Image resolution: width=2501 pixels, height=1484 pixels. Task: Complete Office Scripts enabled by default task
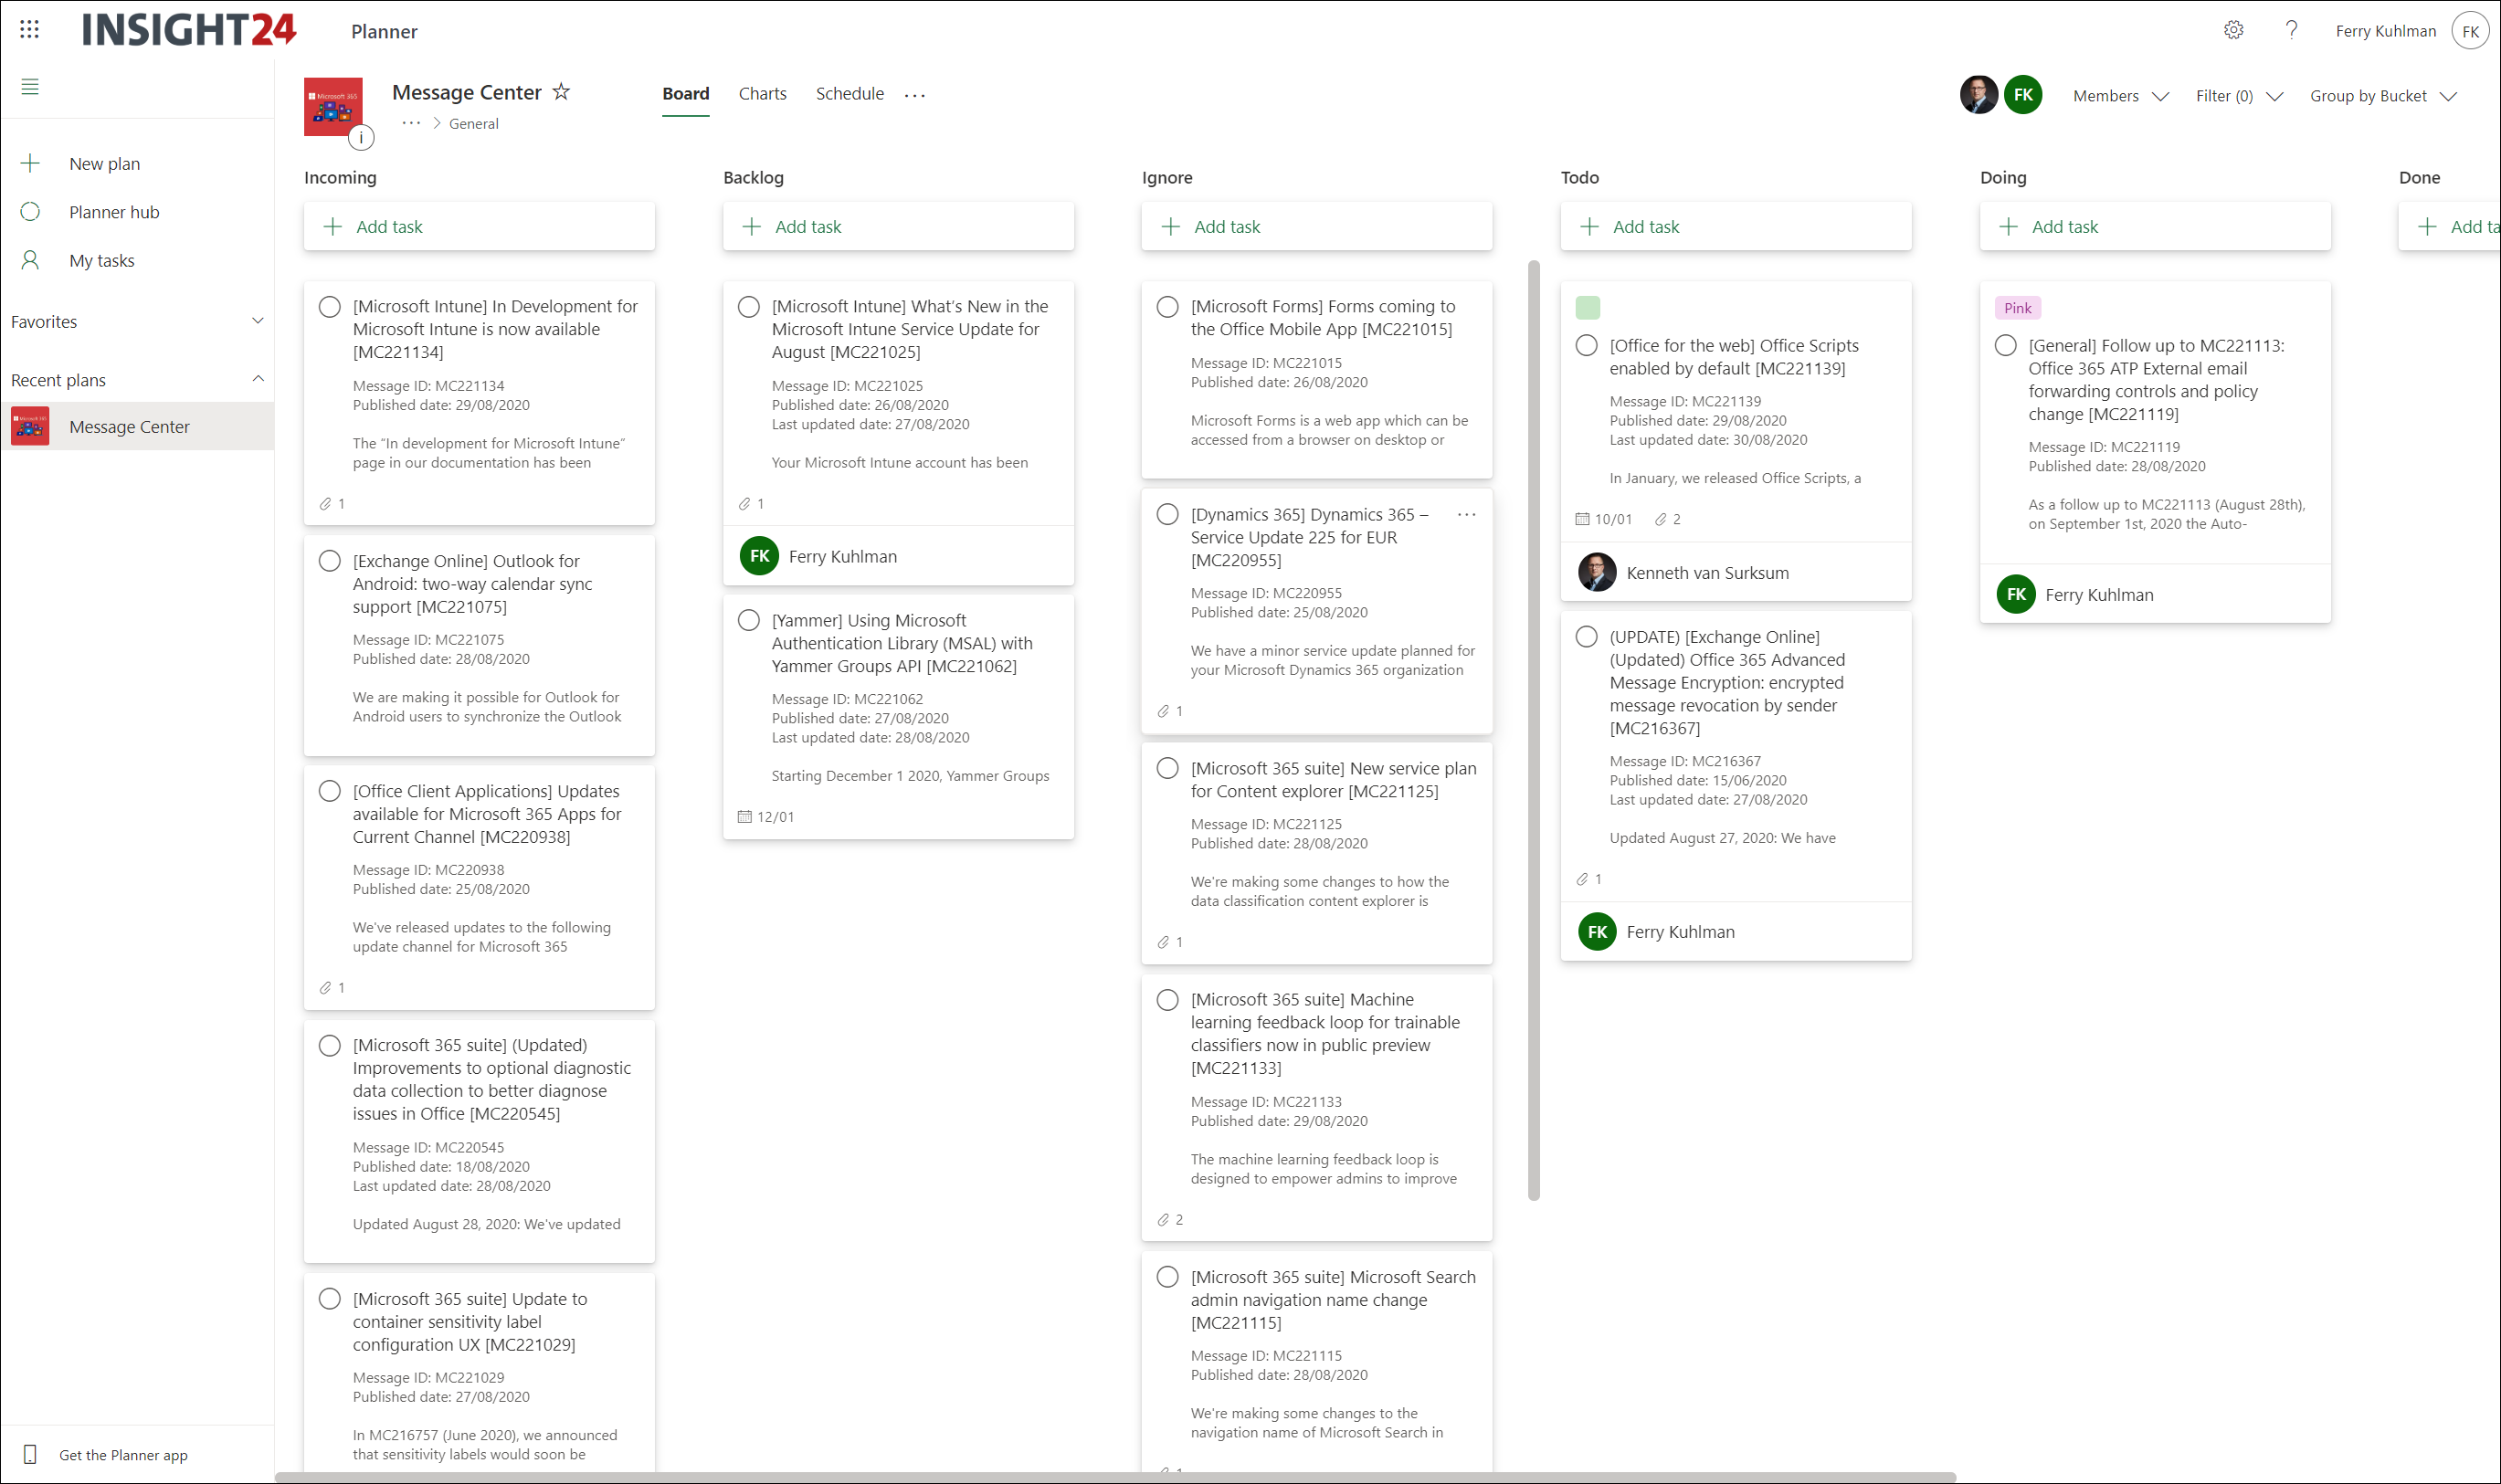pyautogui.click(x=1586, y=345)
